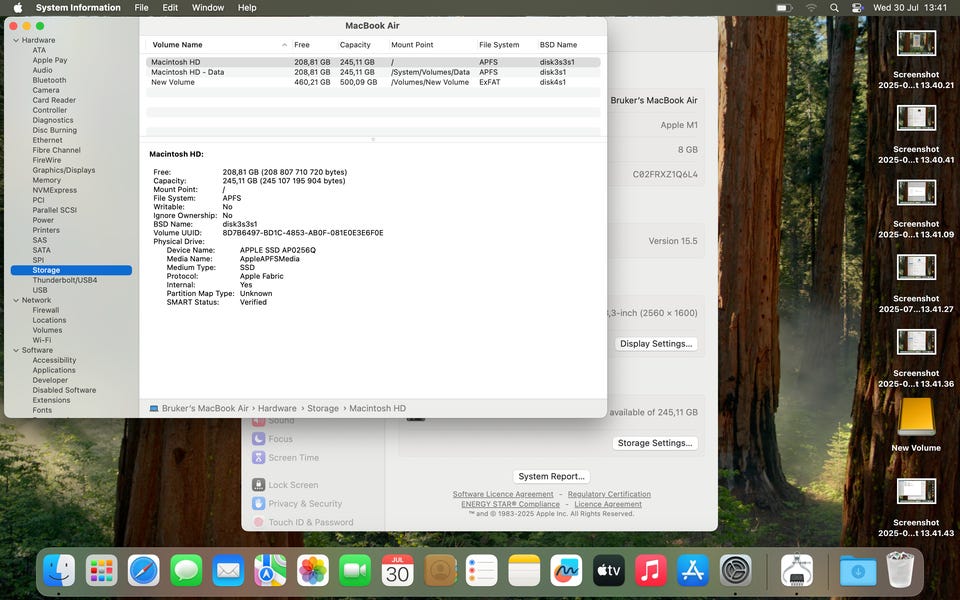
Task: Sort by the Volume Name column header
Action: pyautogui.click(x=177, y=45)
